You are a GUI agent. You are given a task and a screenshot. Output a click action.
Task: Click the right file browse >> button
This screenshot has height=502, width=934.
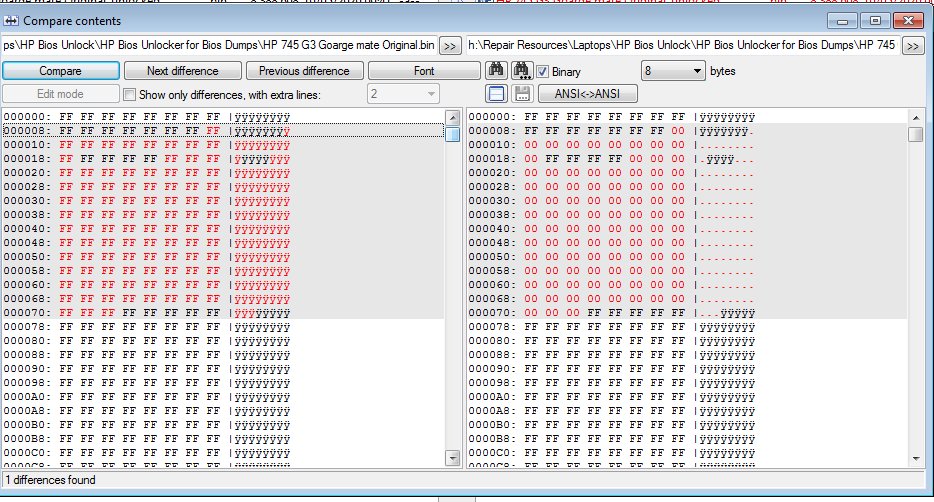pos(913,46)
